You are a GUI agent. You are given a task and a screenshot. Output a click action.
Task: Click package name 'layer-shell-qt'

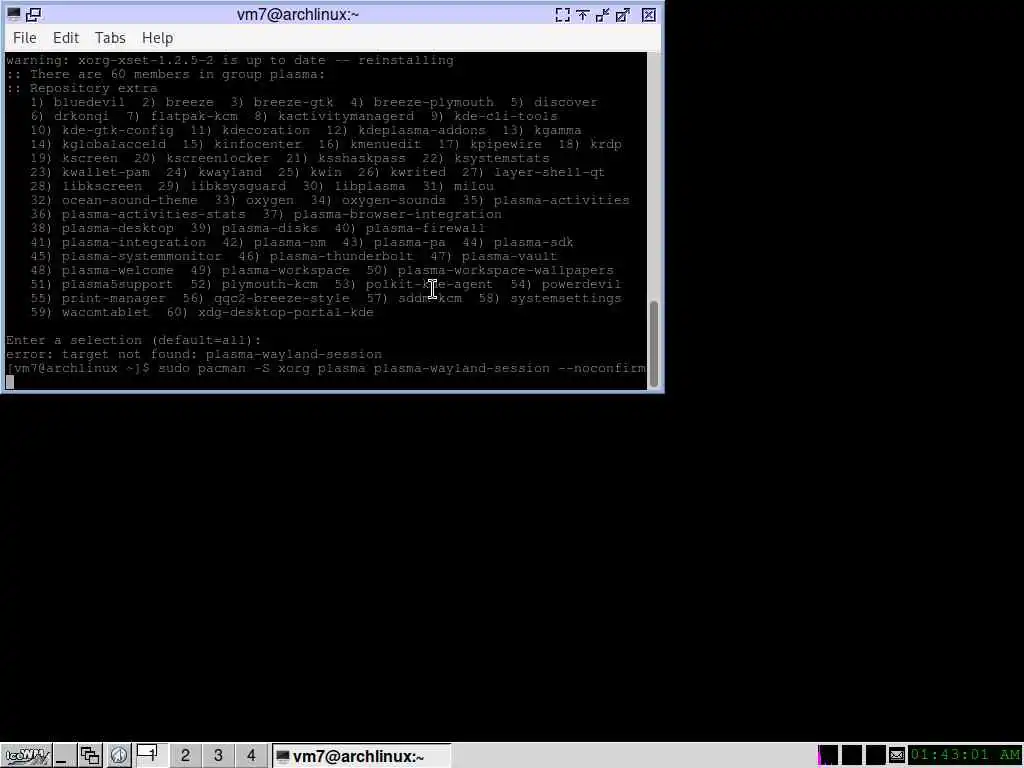point(550,172)
